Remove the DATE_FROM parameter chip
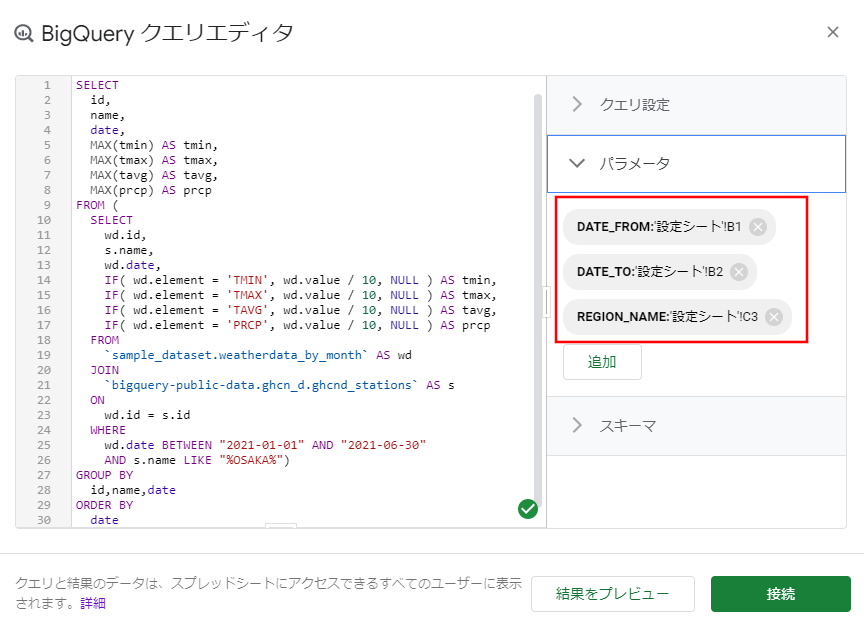Screen dimensions: 864x625 [758, 227]
